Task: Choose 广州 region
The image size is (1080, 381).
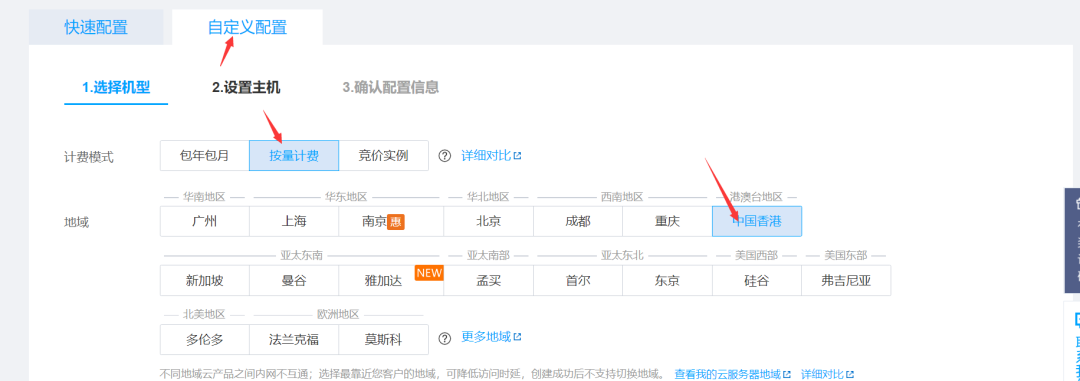Action: [205, 221]
